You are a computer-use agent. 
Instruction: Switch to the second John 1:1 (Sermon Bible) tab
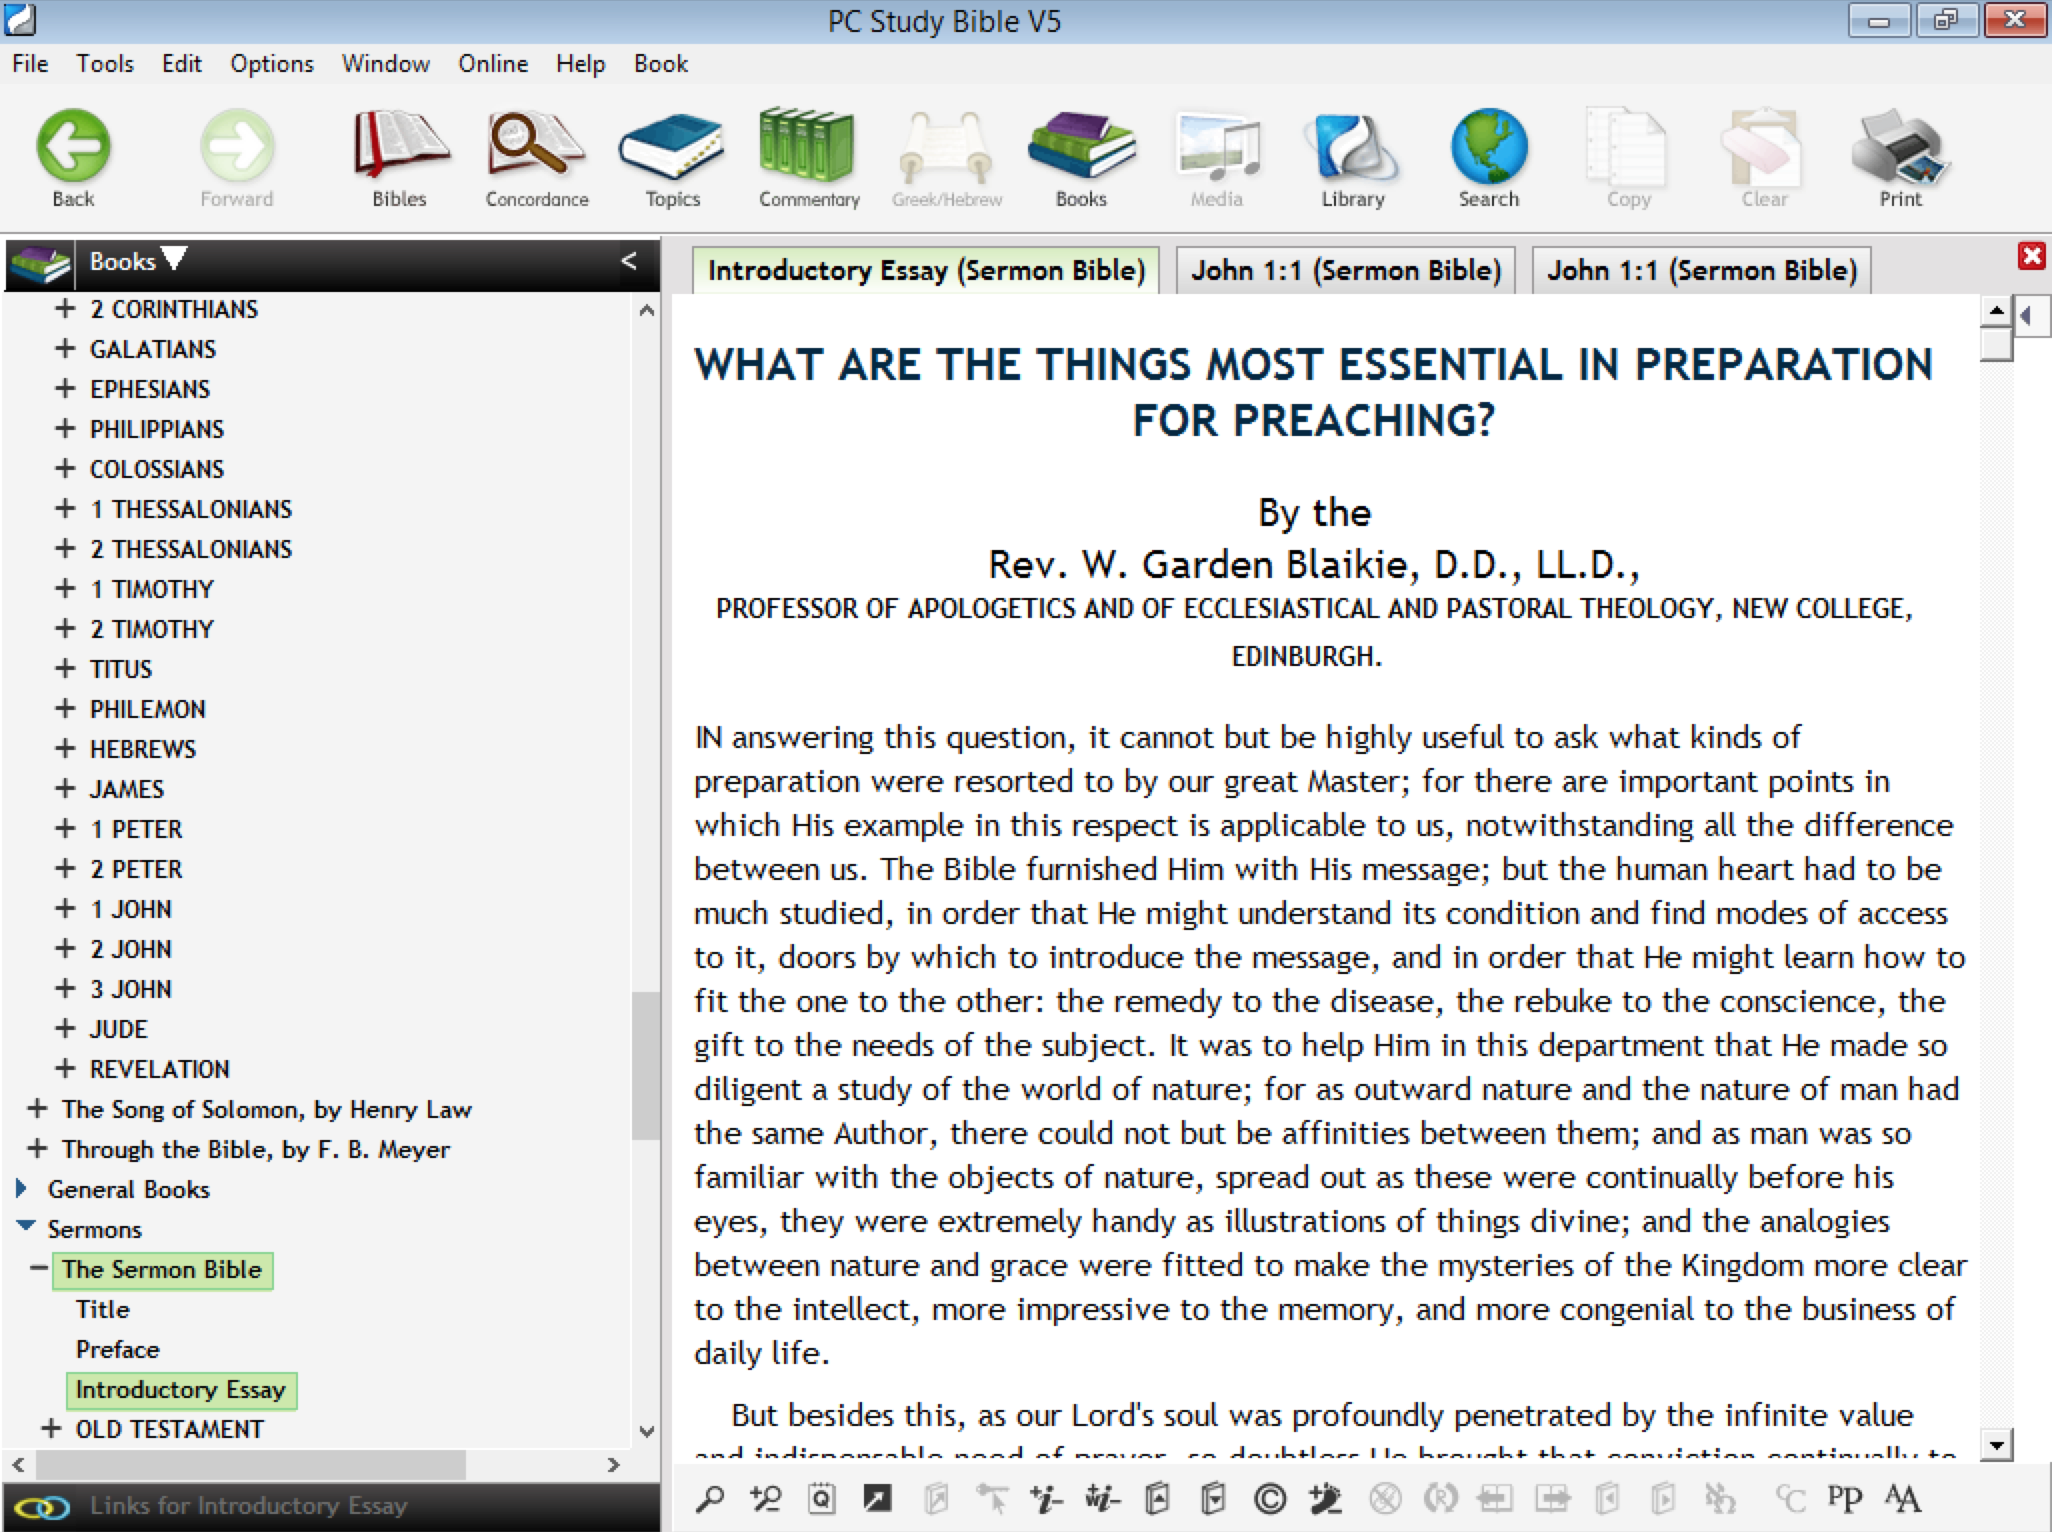(1701, 270)
